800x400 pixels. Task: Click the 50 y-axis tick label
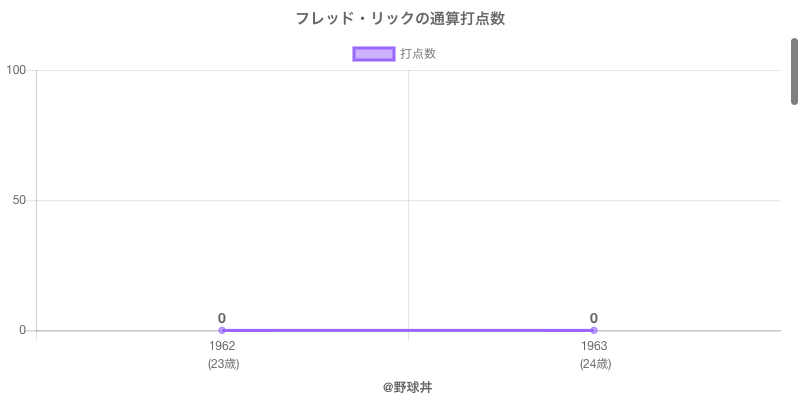click(19, 200)
